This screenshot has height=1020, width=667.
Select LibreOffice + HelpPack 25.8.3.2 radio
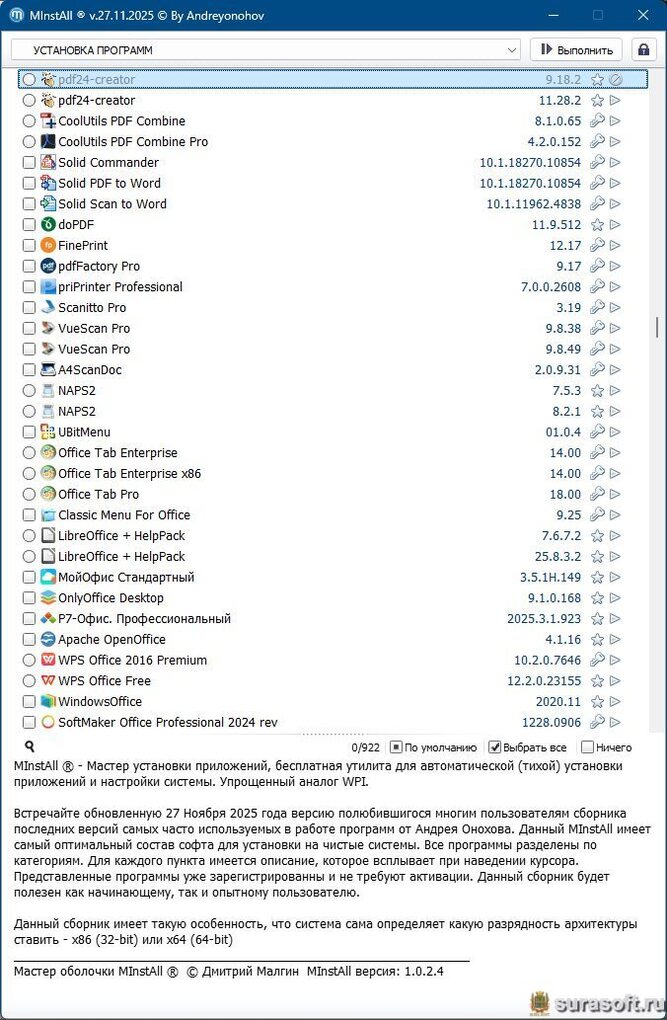pyautogui.click(x=29, y=557)
